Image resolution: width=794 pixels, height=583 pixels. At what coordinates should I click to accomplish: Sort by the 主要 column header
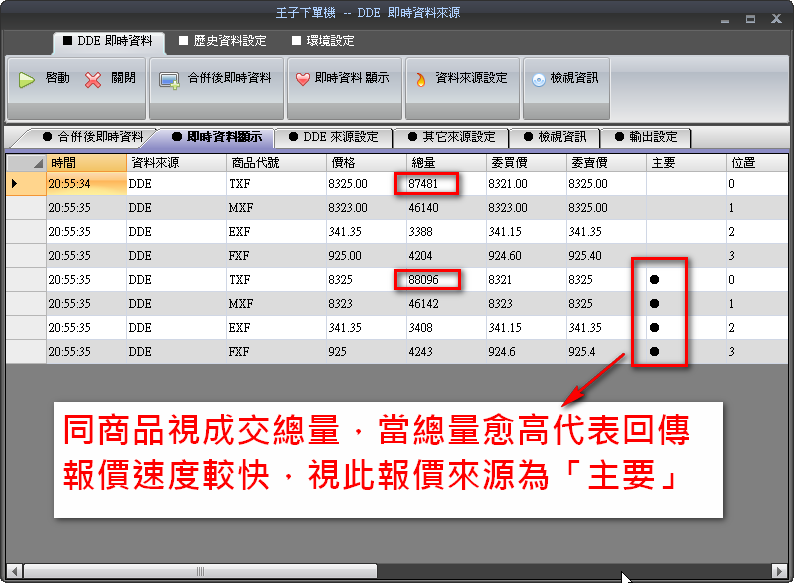(x=687, y=163)
